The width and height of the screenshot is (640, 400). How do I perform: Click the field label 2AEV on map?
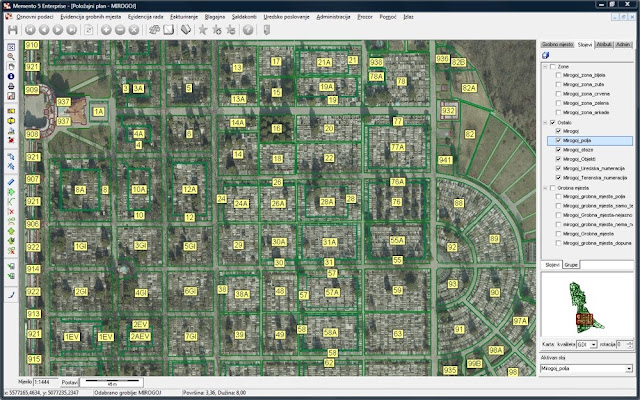click(140, 337)
